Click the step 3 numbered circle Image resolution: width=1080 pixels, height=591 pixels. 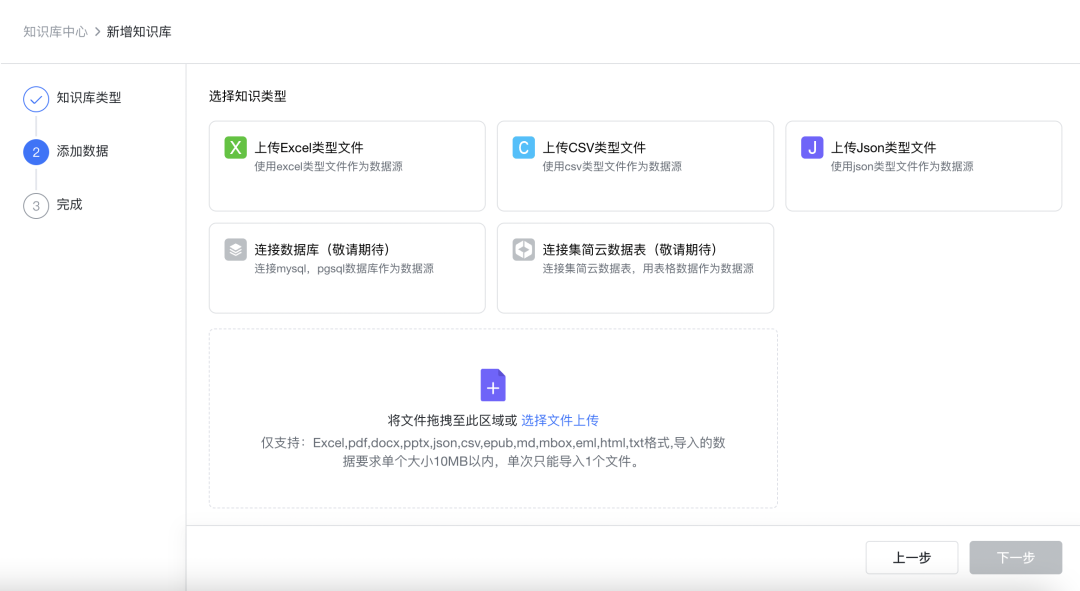[x=36, y=206]
